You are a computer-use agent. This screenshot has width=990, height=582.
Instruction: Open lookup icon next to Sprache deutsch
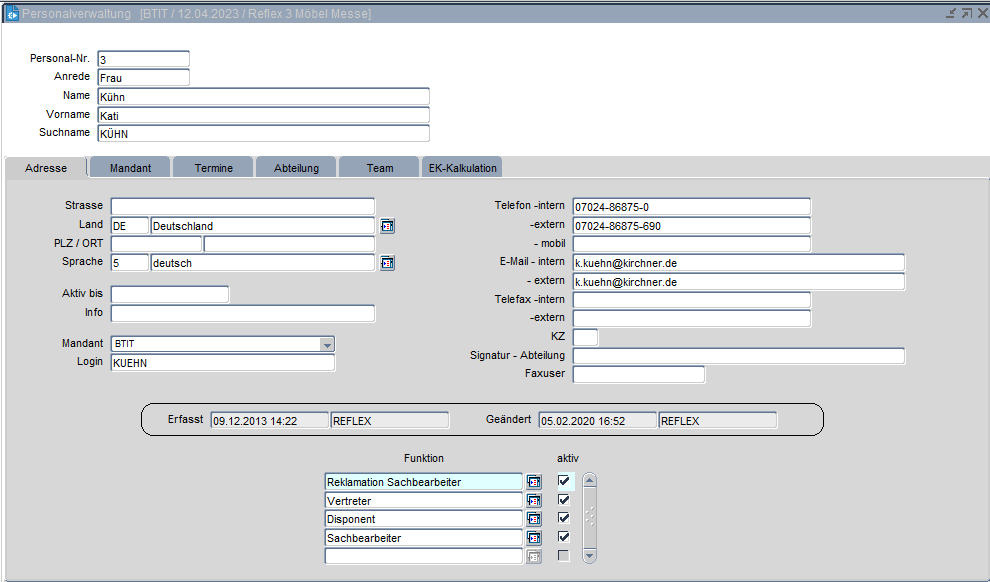click(x=387, y=263)
